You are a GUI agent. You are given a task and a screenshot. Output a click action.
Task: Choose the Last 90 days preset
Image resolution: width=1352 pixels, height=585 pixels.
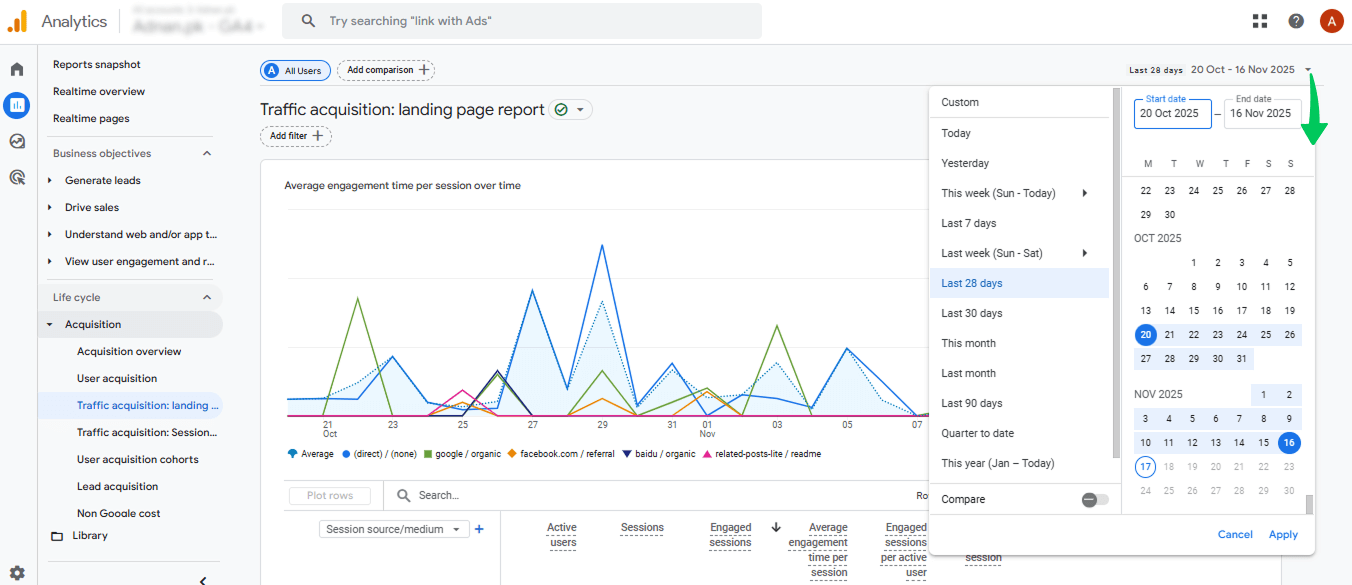(971, 403)
